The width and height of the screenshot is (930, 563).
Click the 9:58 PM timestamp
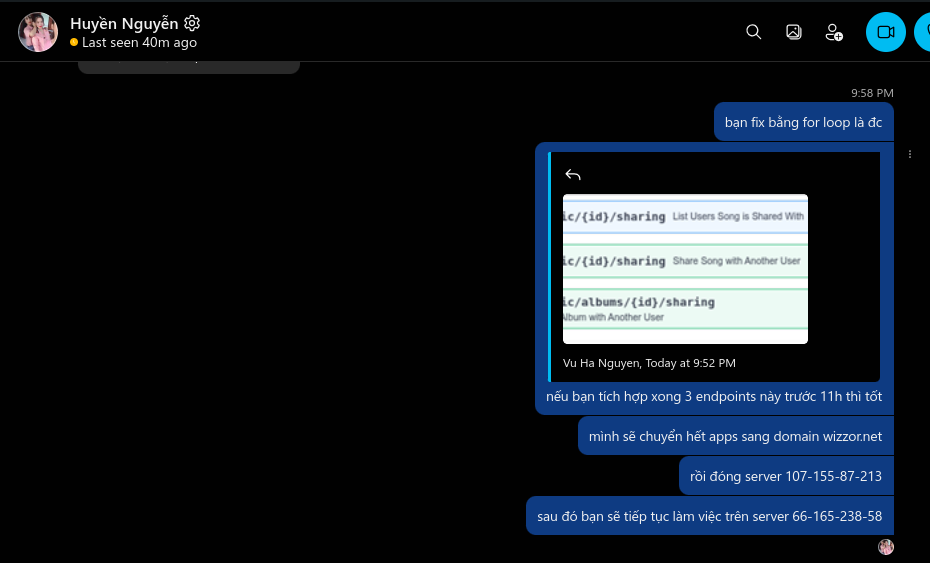coord(872,93)
